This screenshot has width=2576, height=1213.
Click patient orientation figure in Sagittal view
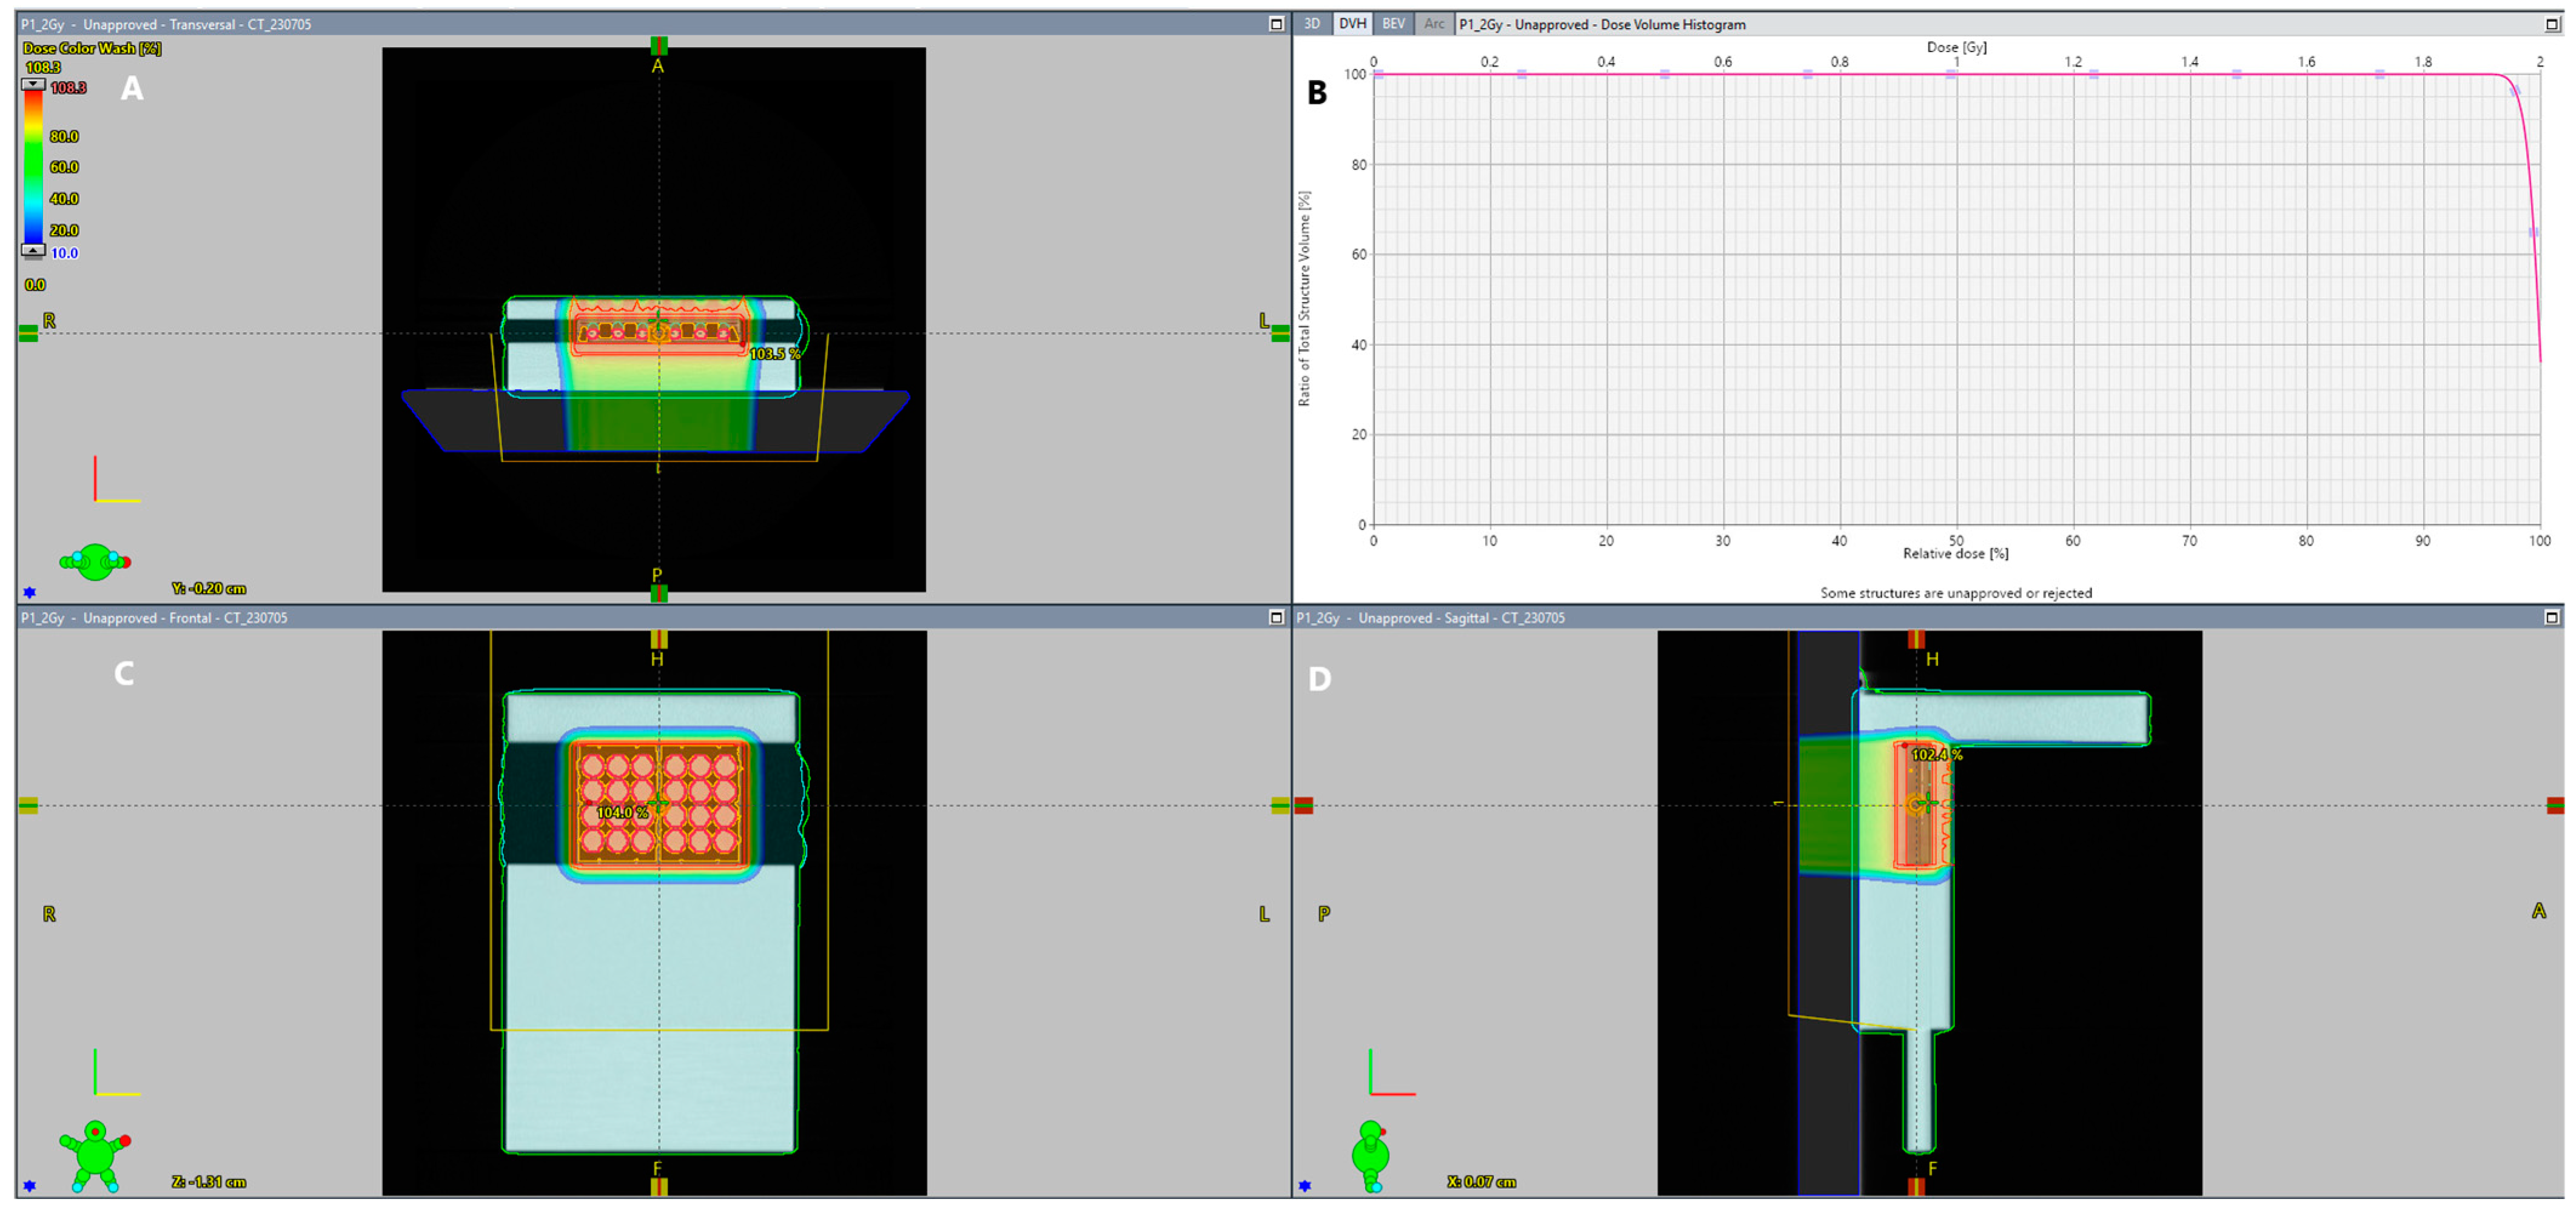(1370, 1155)
